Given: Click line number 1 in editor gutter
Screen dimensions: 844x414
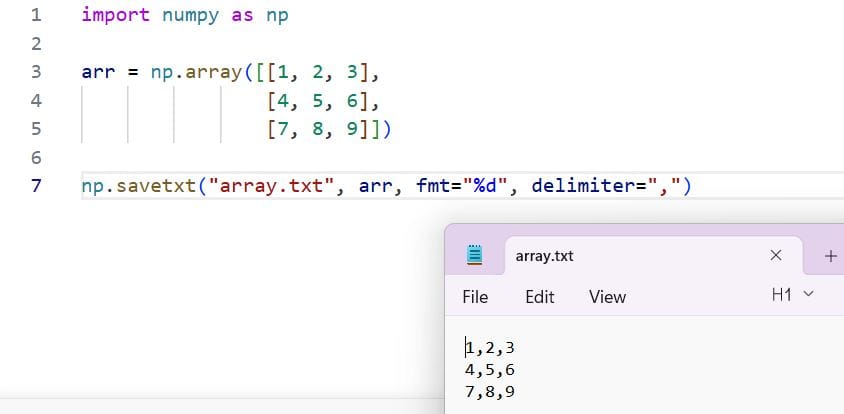Looking at the screenshot, I should 36,15.
